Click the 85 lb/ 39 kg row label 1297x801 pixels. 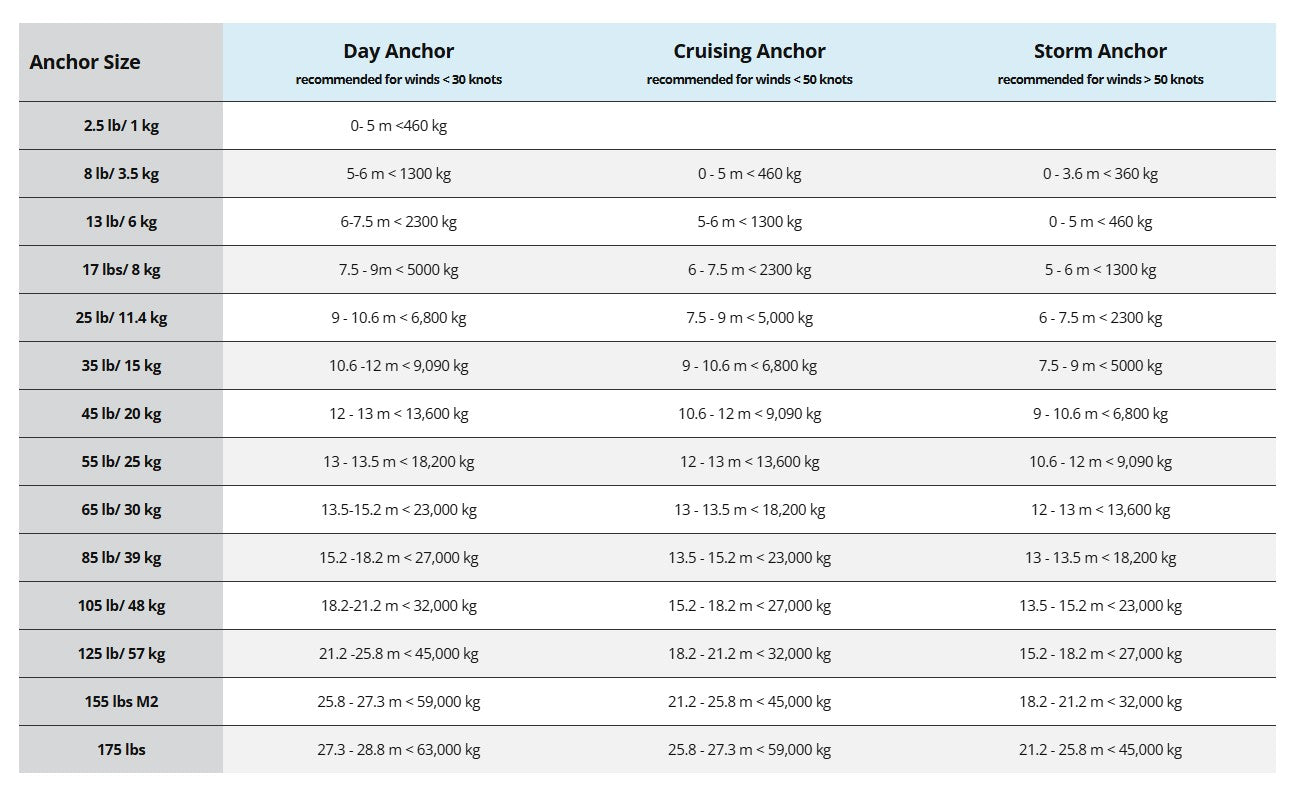coord(121,558)
